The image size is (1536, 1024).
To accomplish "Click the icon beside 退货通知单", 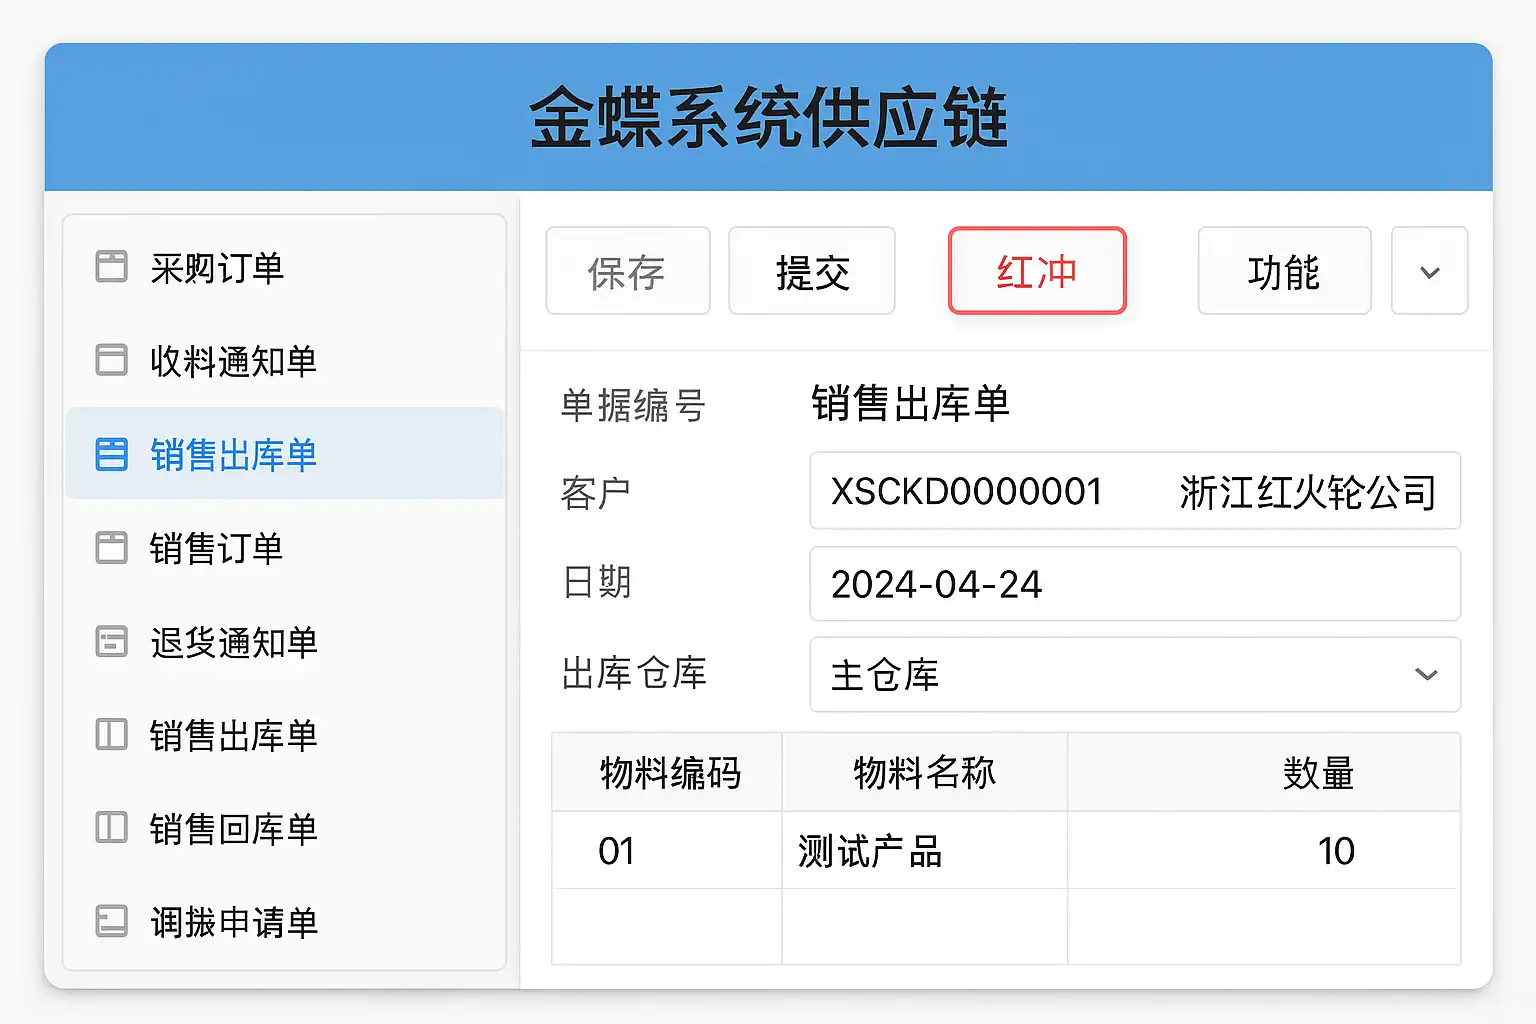I will (x=111, y=641).
